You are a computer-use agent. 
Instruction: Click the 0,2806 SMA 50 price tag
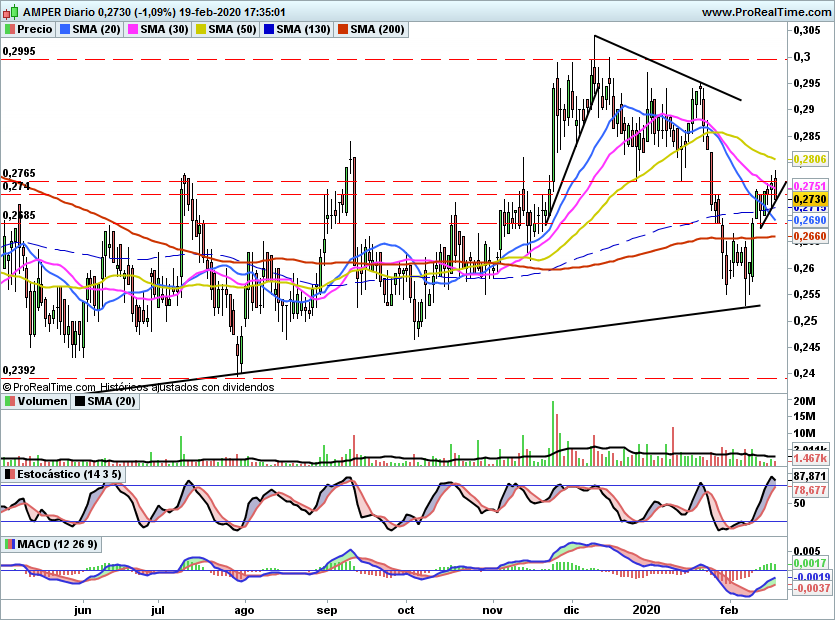(810, 159)
